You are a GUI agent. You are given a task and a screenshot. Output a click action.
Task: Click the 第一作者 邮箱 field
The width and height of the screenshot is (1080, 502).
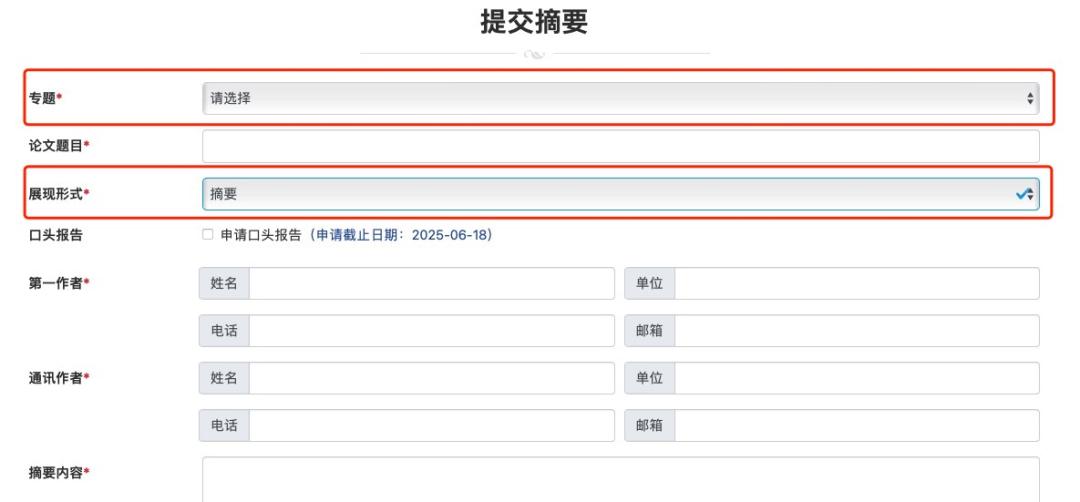pyautogui.click(x=856, y=331)
